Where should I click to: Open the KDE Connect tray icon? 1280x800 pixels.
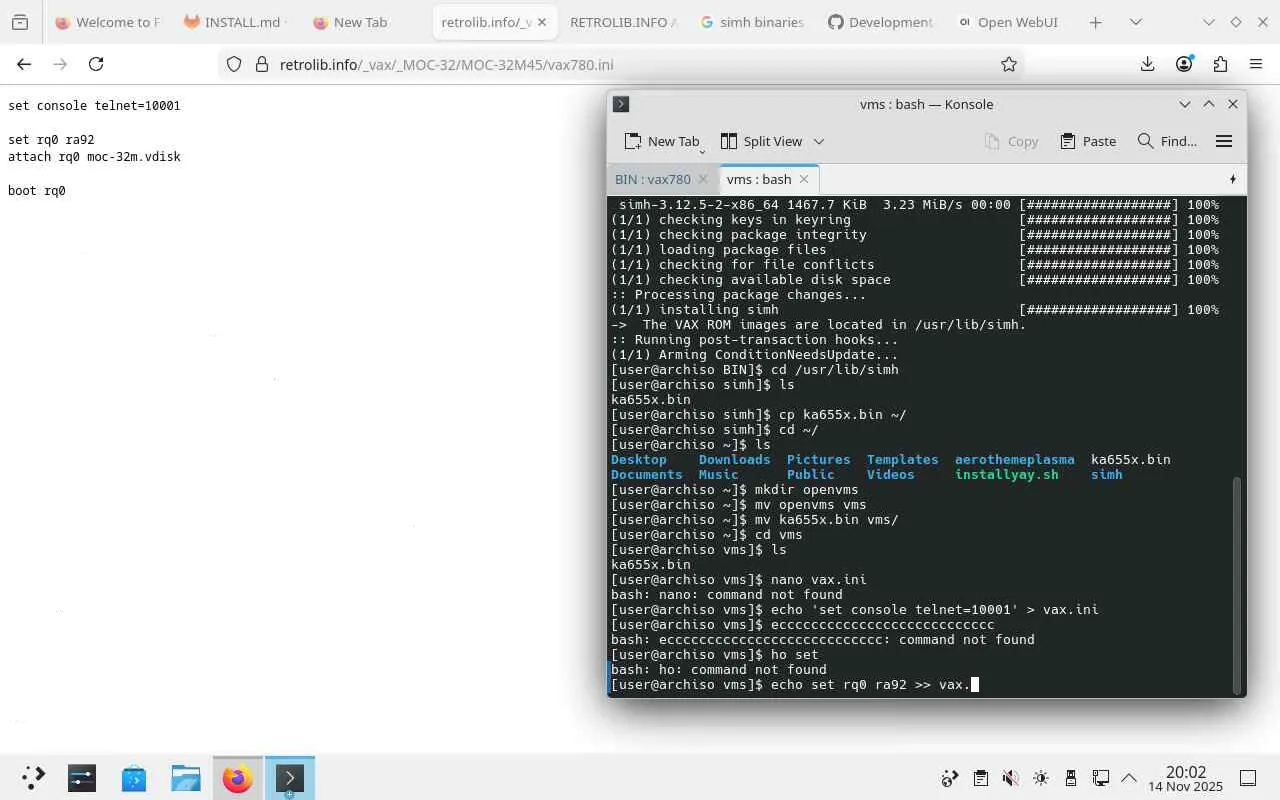point(950,778)
